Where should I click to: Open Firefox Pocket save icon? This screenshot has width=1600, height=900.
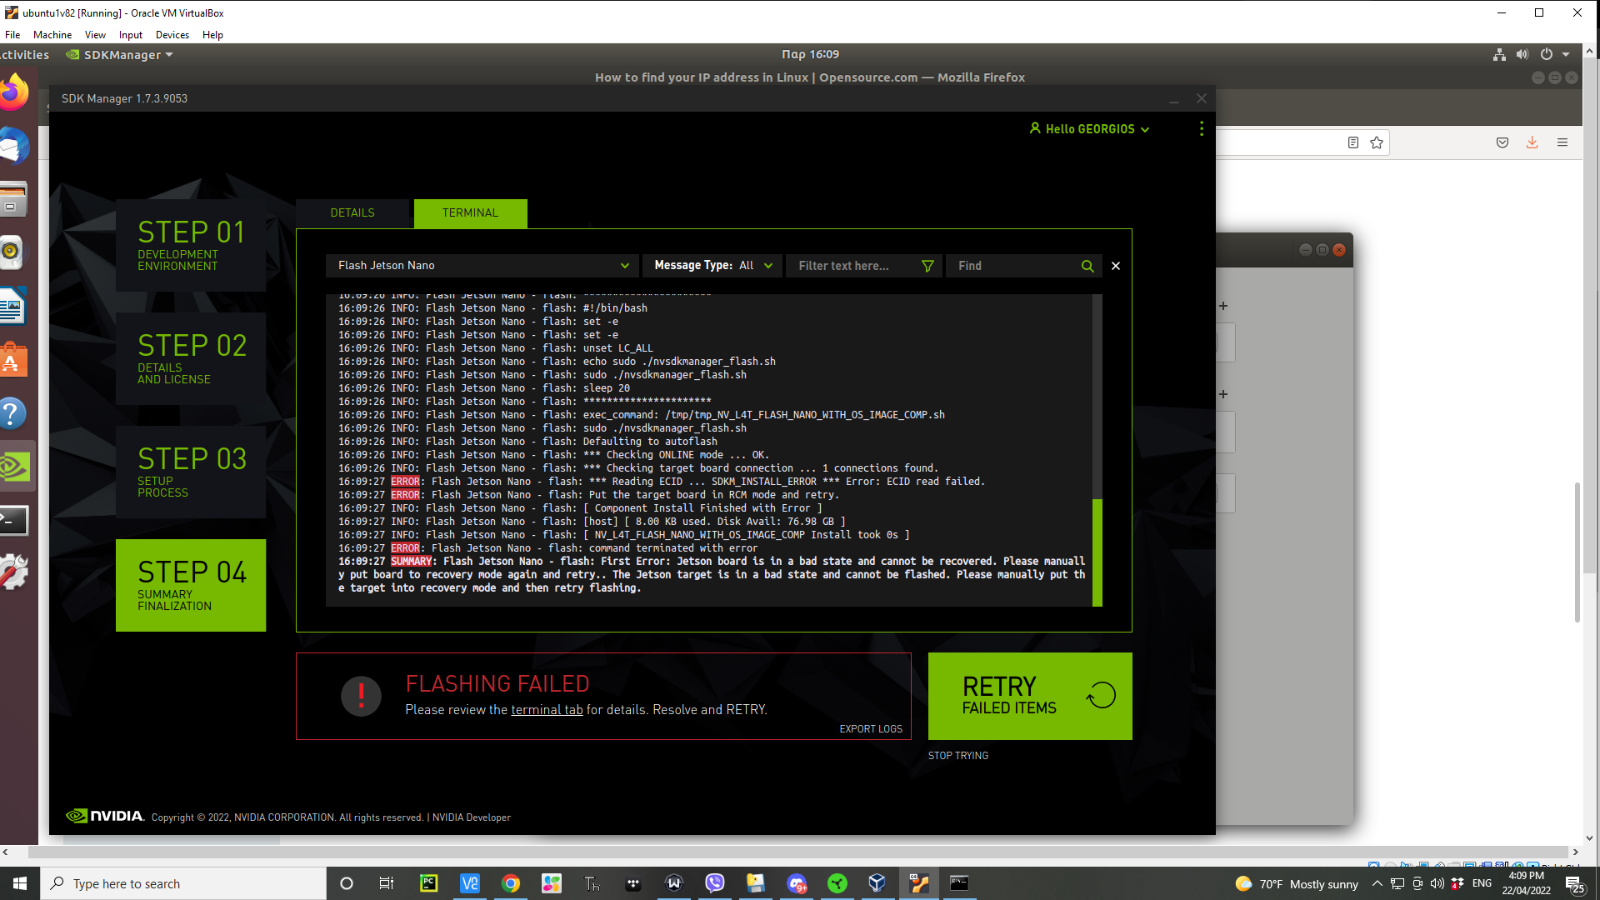tap(1502, 143)
